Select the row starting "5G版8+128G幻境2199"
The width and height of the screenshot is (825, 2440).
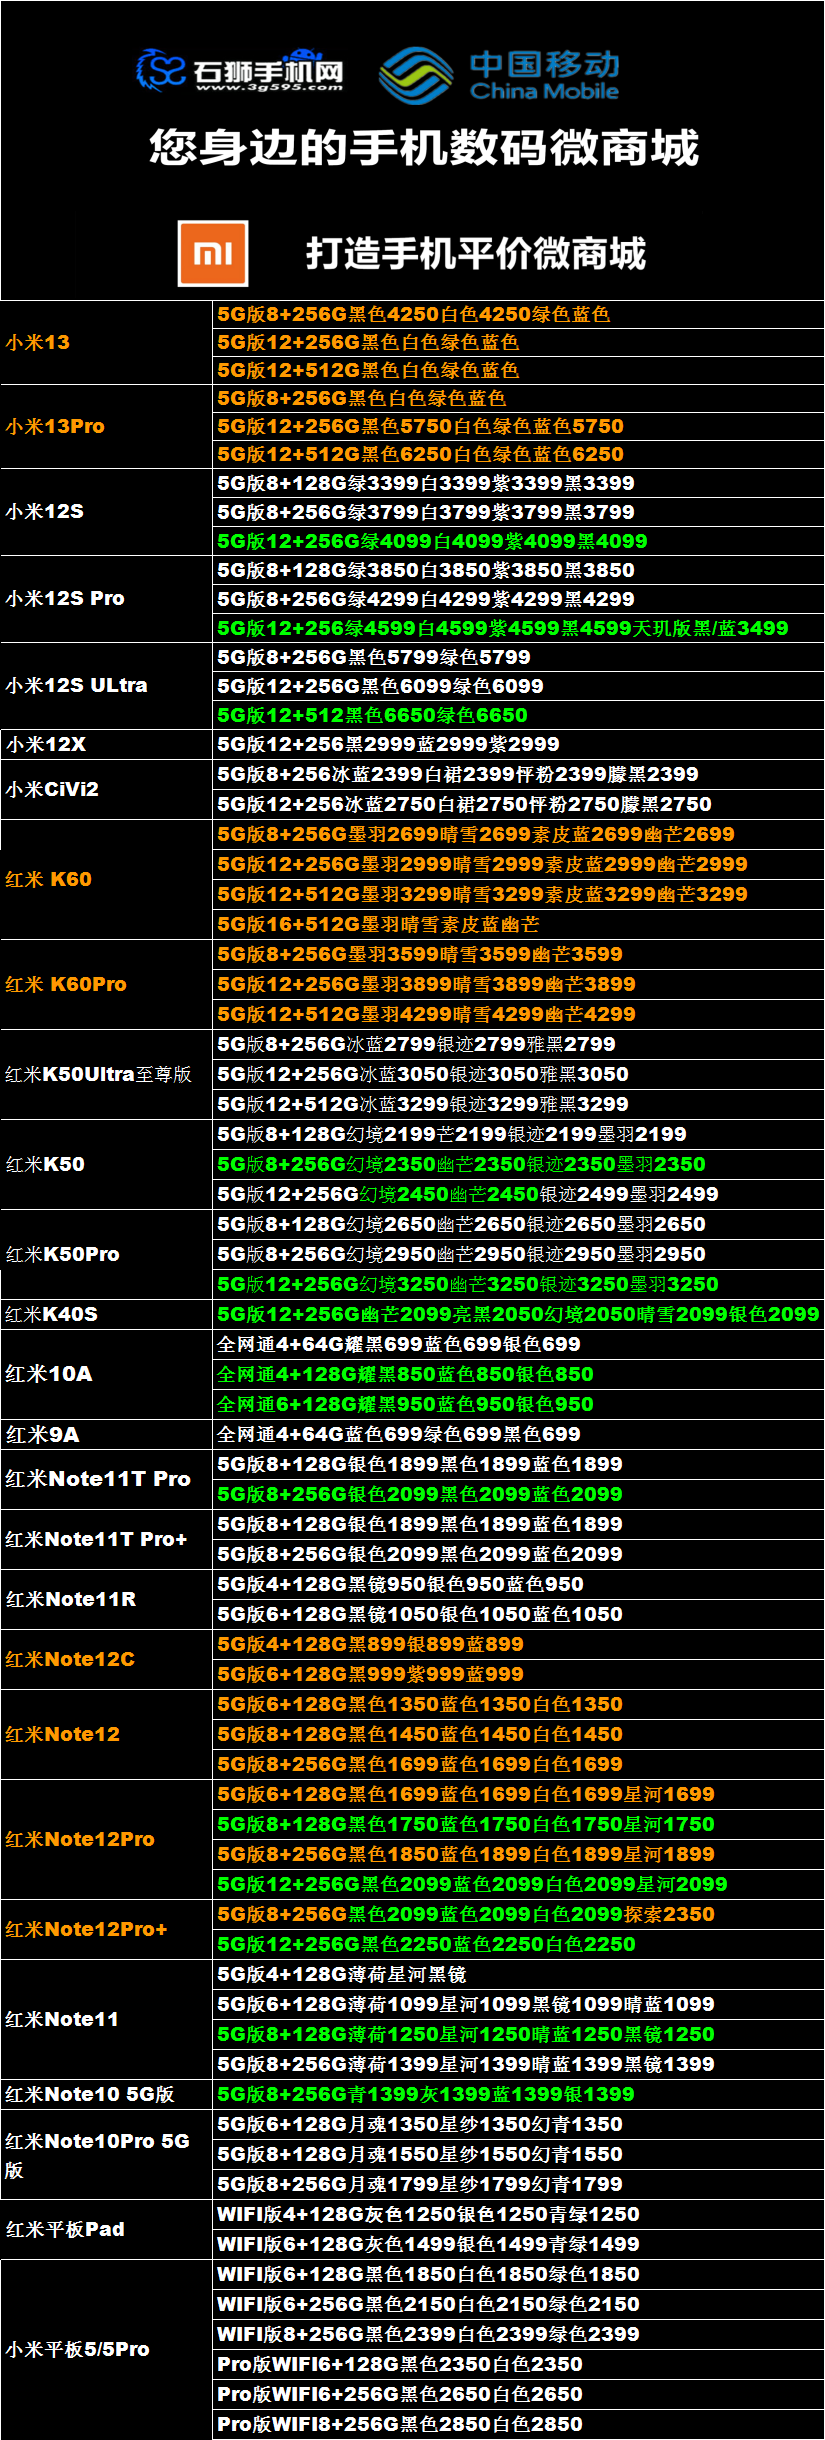pyautogui.click(x=519, y=1134)
